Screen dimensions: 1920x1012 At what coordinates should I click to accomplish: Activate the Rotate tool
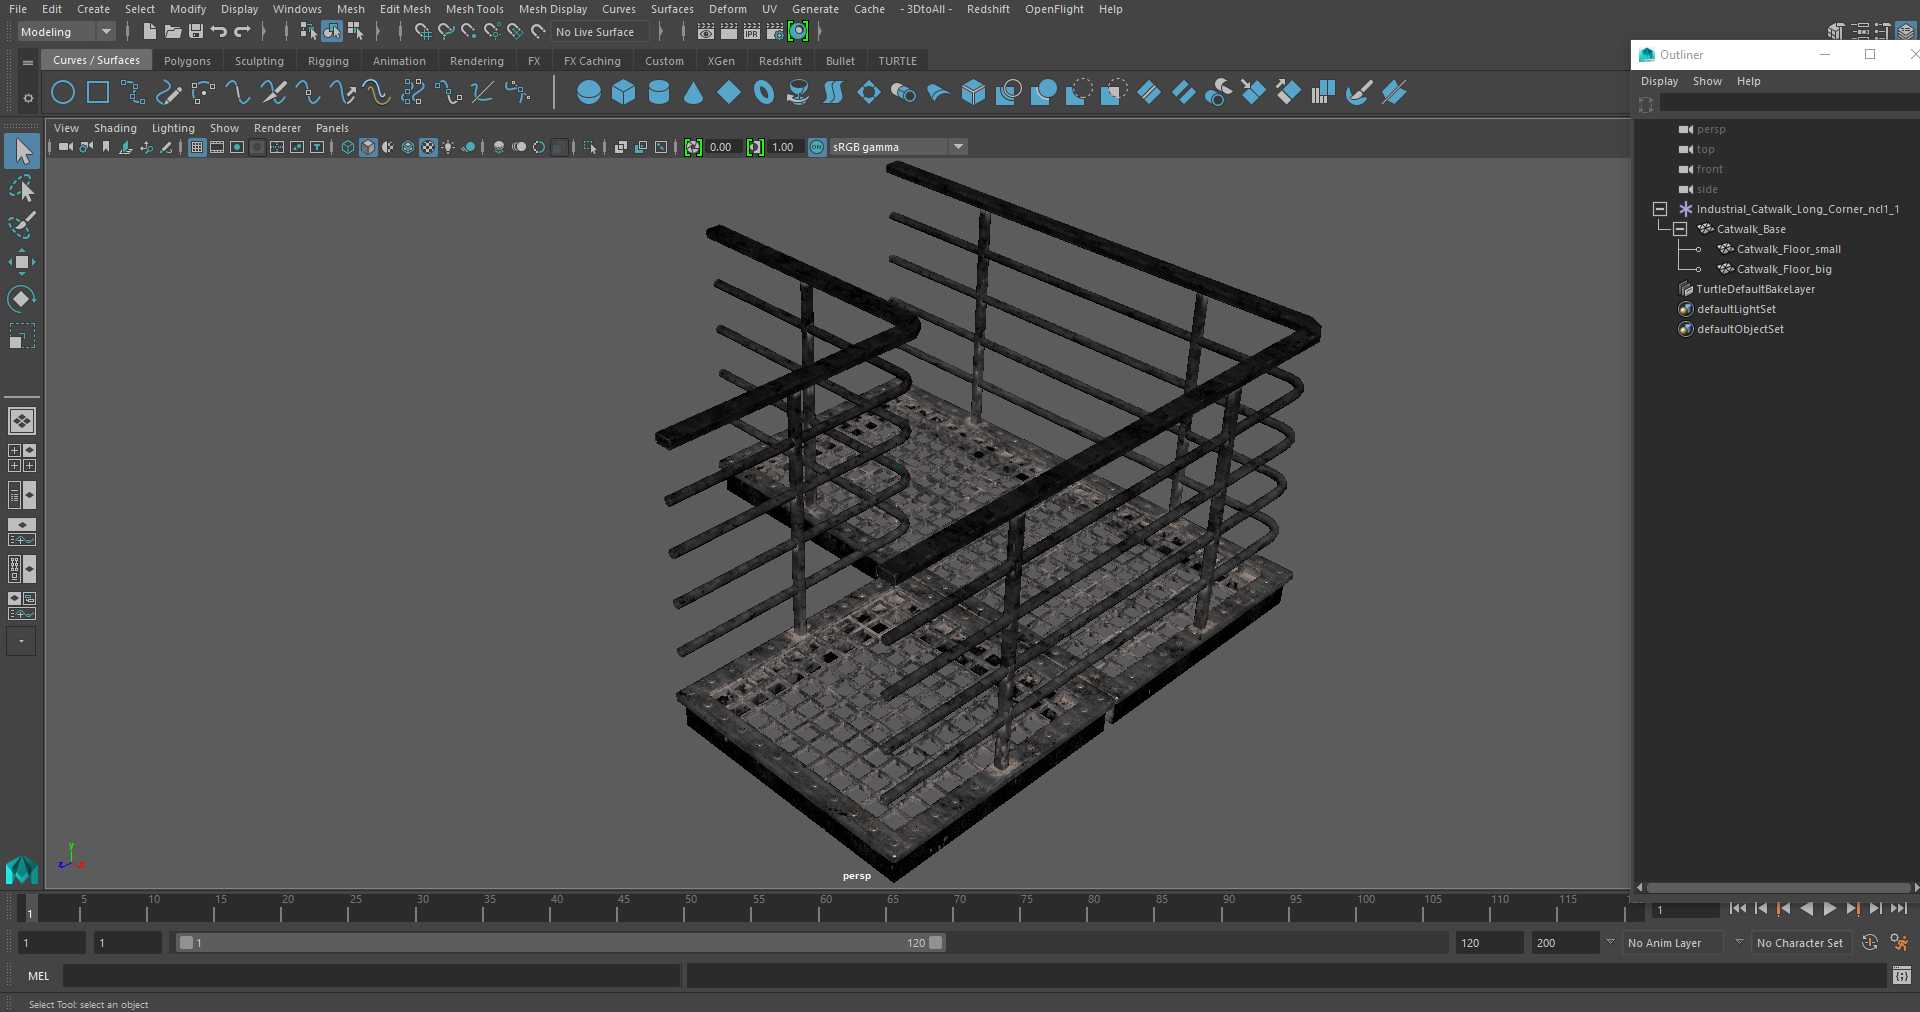(x=22, y=299)
